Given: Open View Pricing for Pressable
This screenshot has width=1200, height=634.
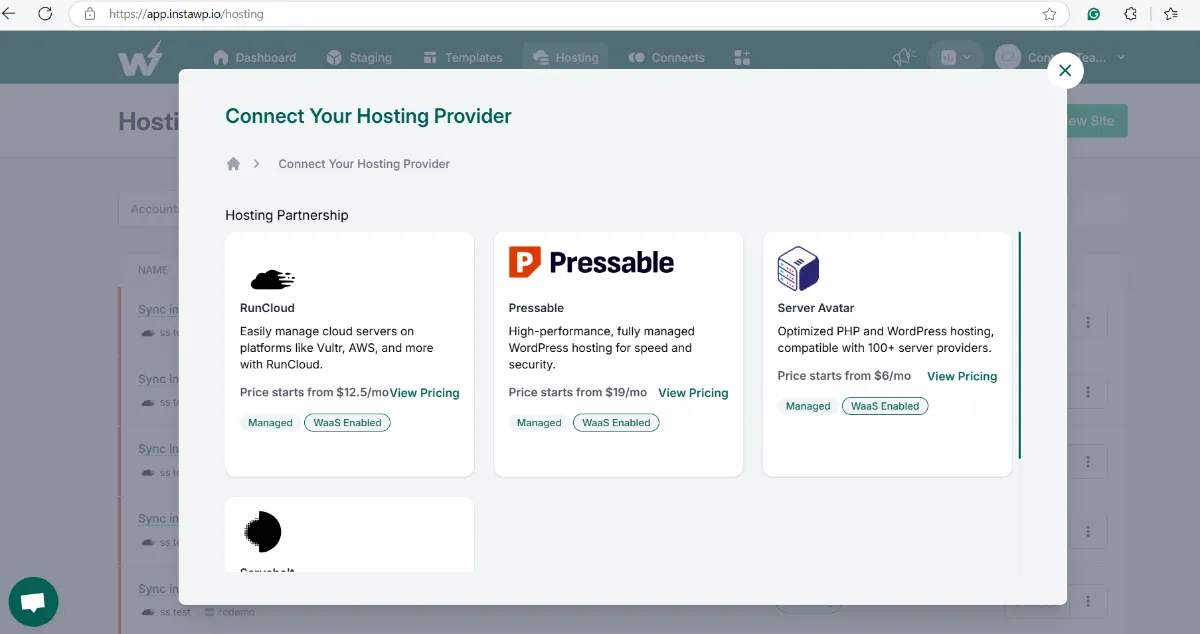Looking at the screenshot, I should (693, 393).
